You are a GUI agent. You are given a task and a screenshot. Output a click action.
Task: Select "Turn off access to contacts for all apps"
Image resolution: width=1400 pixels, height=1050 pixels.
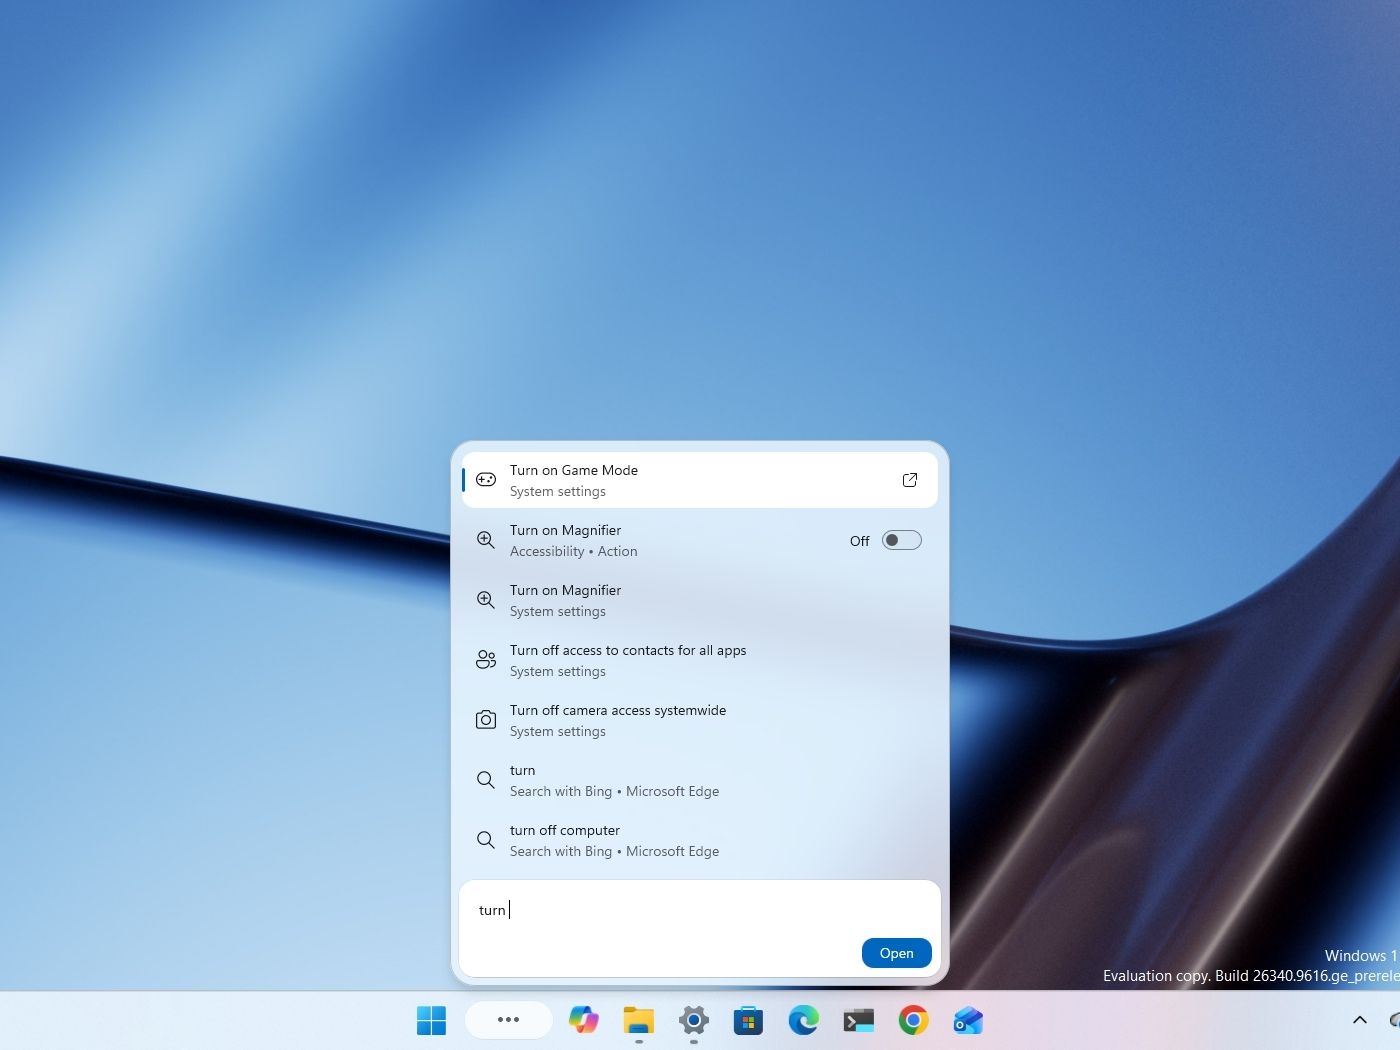[700, 660]
